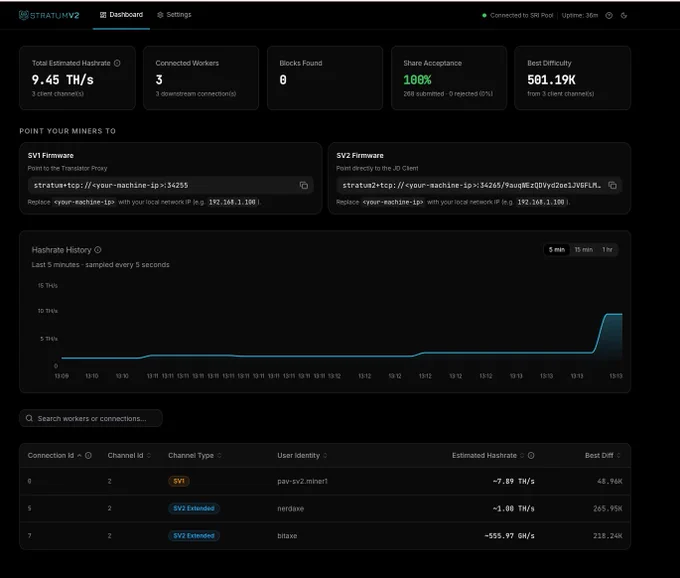Select the nerdaxe worker row

point(325,508)
